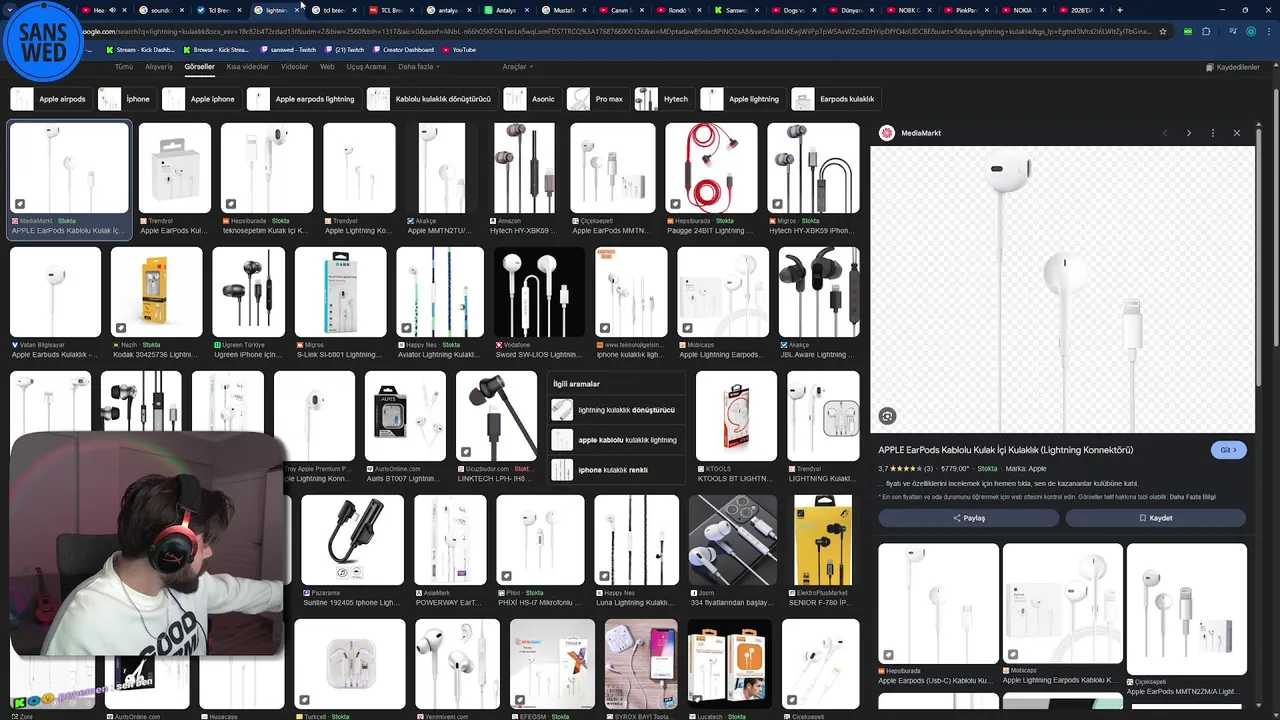Image resolution: width=1280 pixels, height=720 pixels.
Task: Open related search lightning kulaklık dönüştürücü
Action: click(616, 410)
